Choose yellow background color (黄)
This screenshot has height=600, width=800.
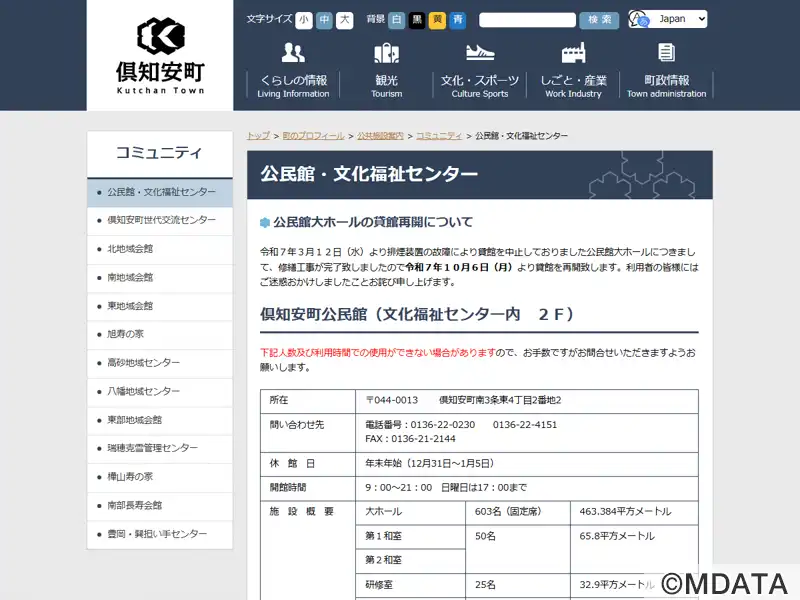pos(437,20)
